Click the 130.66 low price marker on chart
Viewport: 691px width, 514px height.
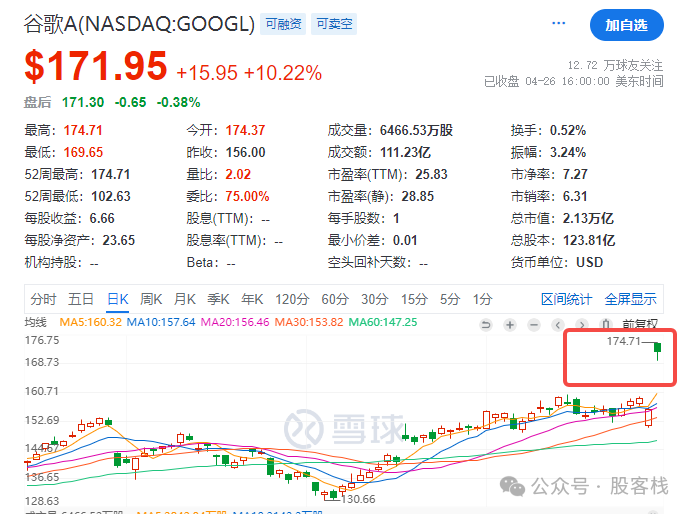point(359,499)
